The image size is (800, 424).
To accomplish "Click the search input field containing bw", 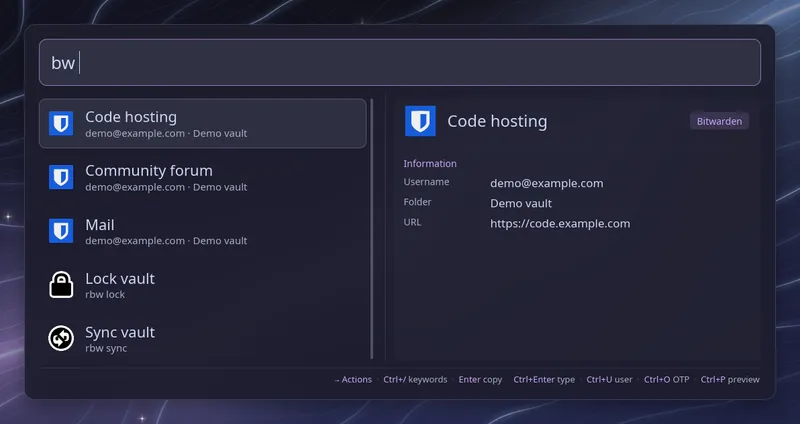I will [x=400, y=62].
